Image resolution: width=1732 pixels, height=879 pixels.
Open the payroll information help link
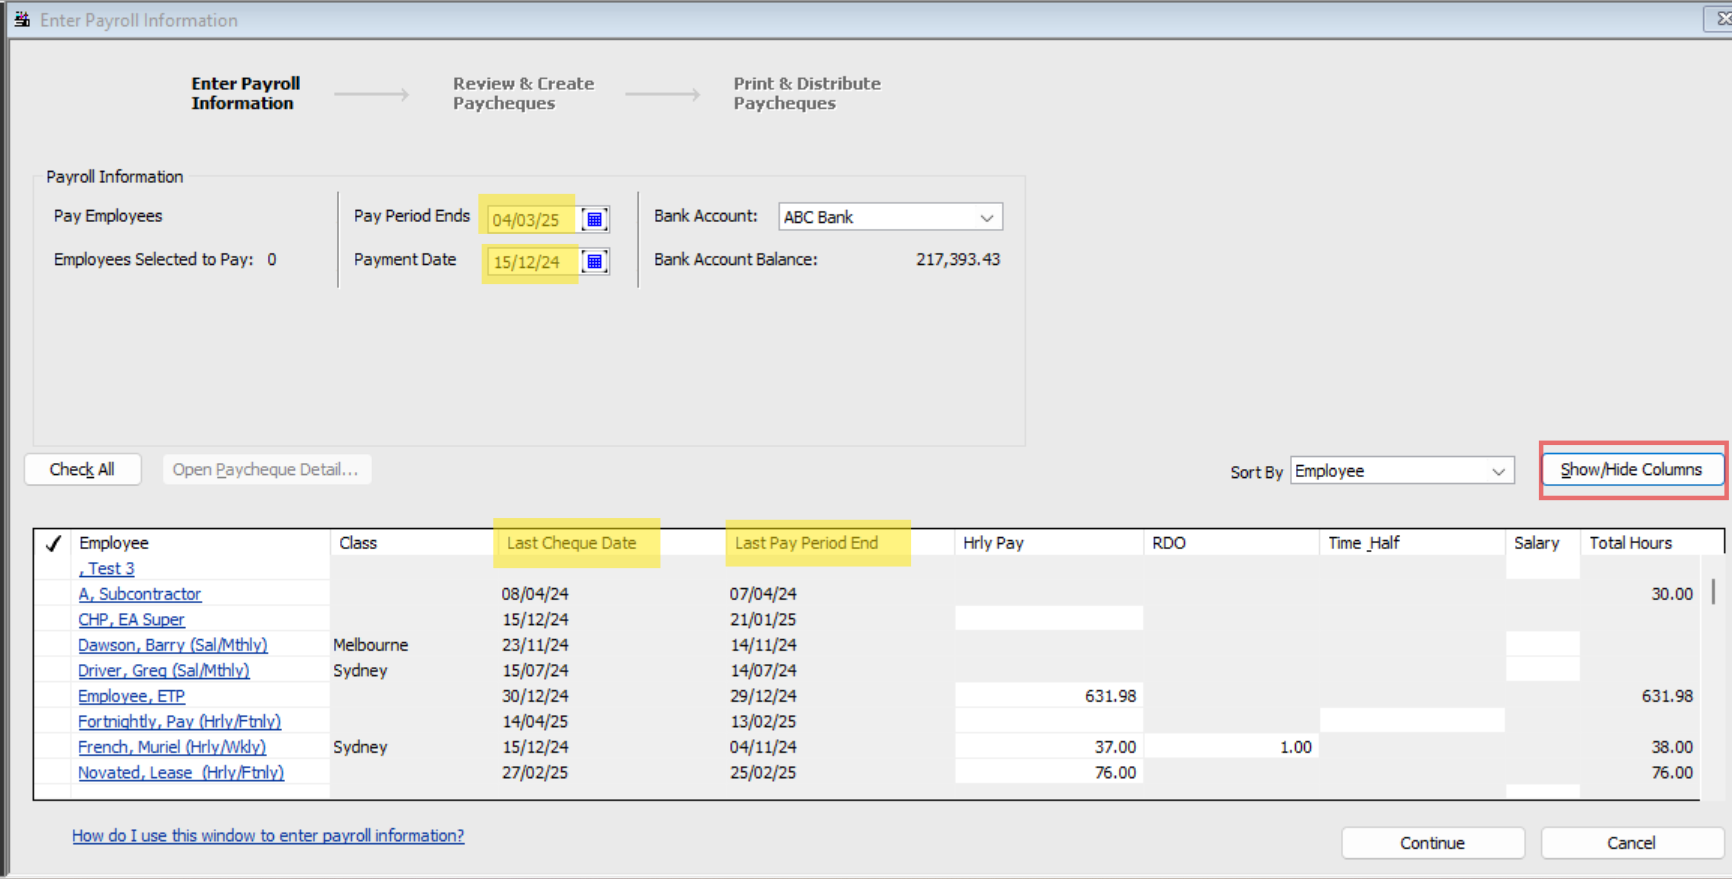click(268, 835)
